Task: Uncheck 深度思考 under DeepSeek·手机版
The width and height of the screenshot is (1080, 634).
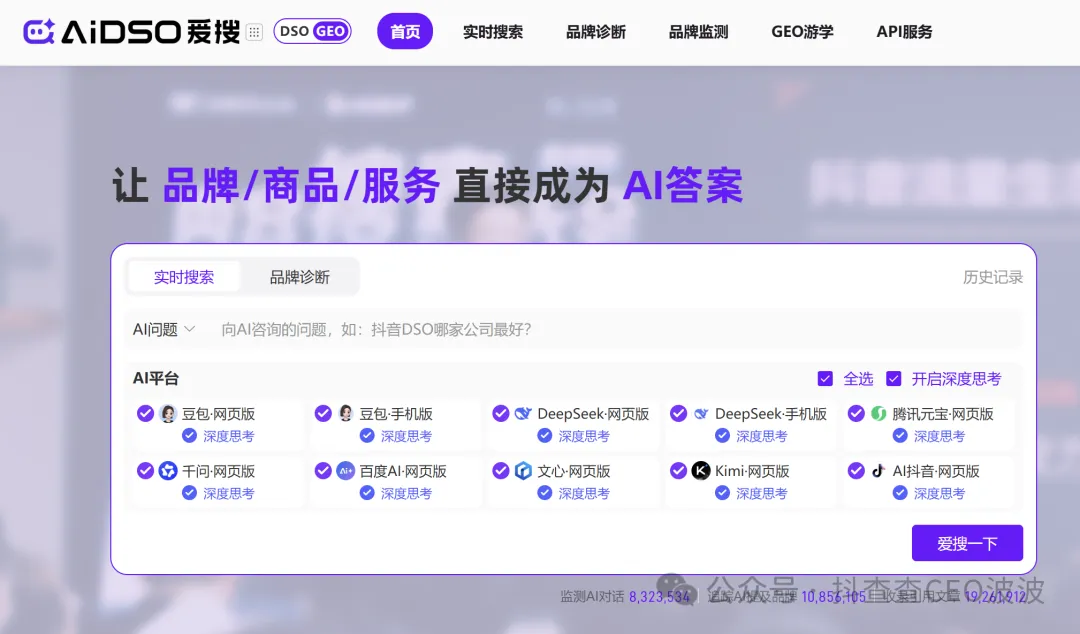Action: point(722,436)
